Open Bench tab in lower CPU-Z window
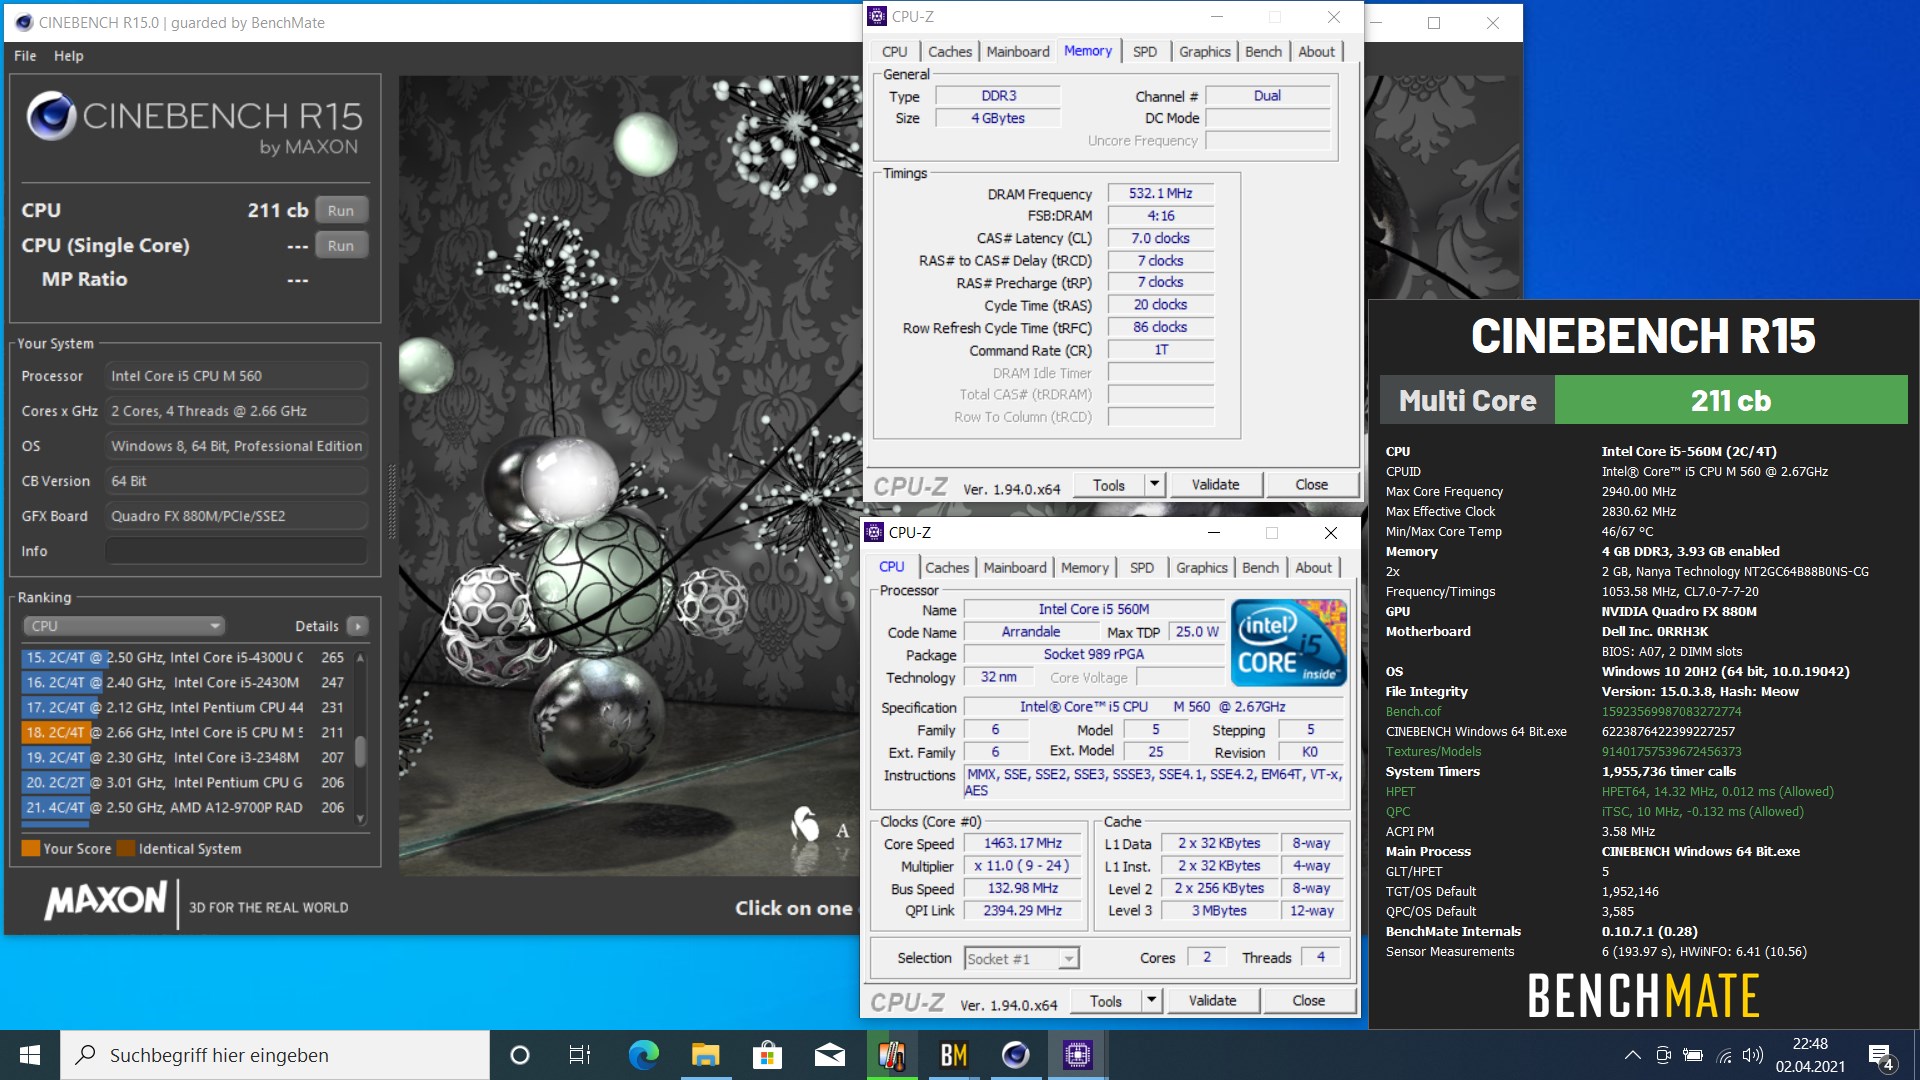 [1260, 568]
